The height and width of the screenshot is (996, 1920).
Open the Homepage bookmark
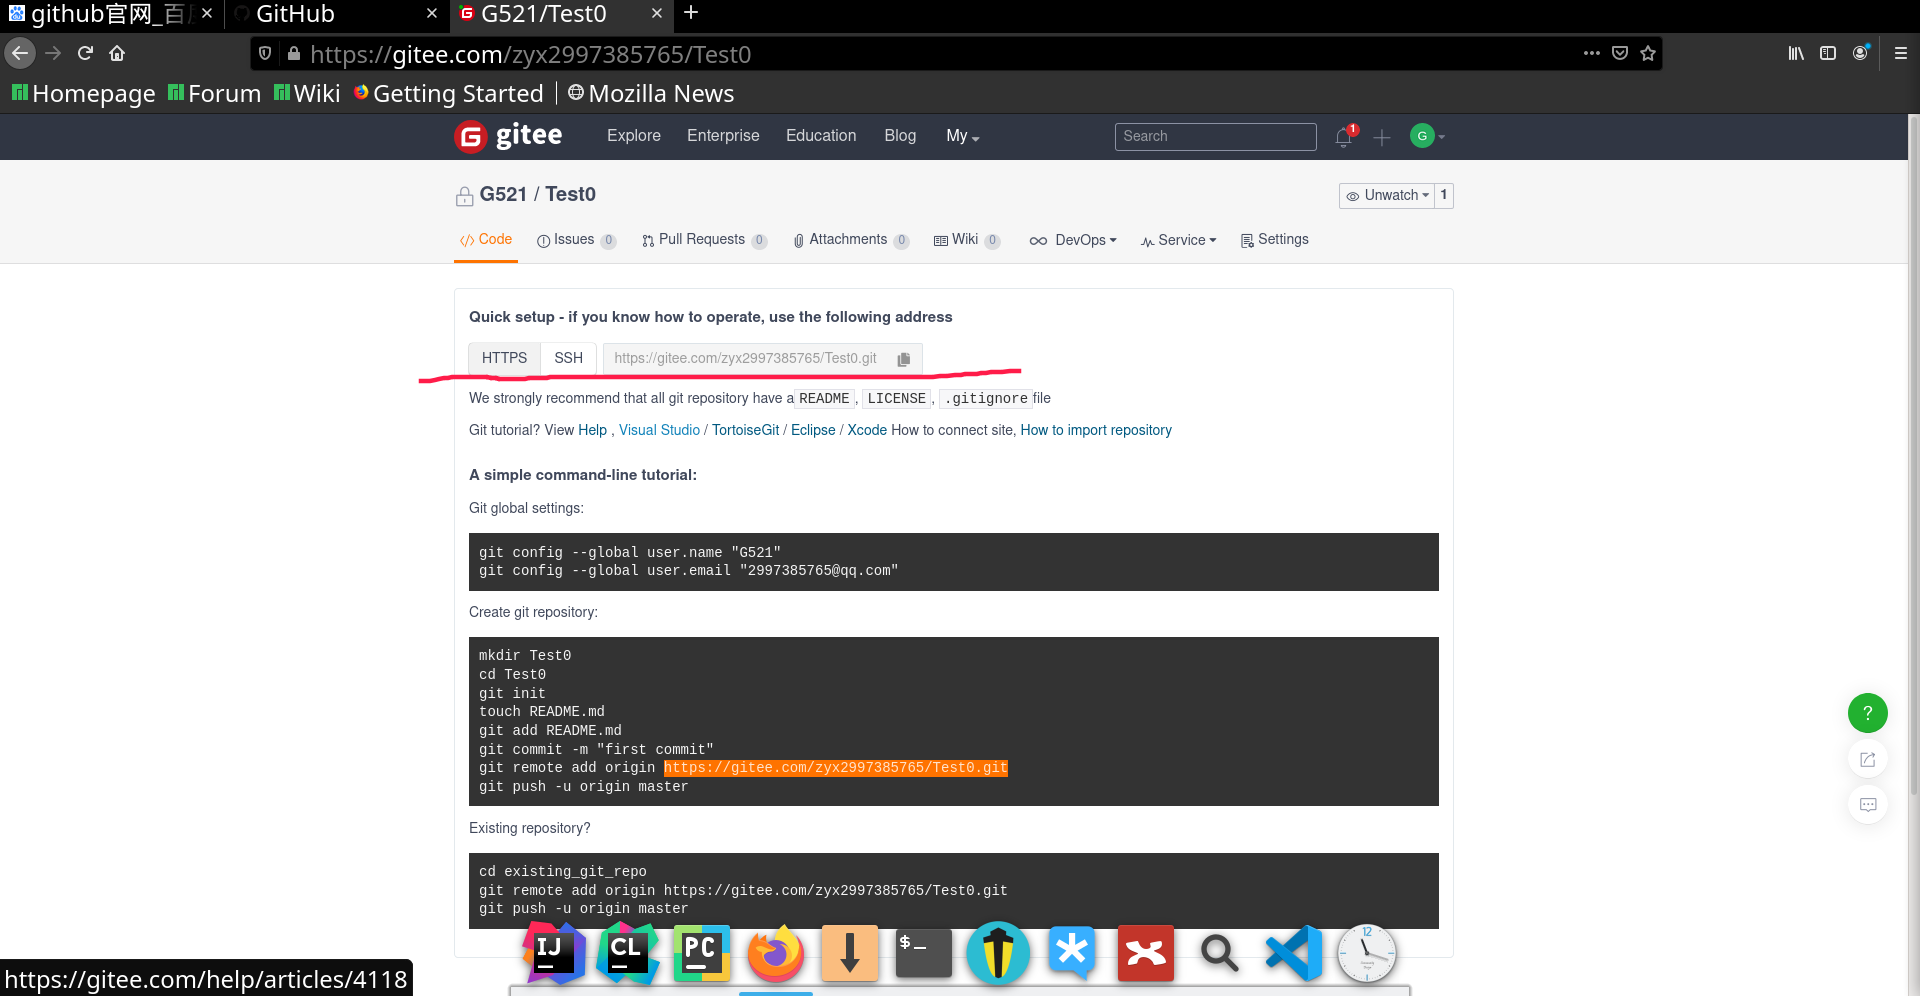(83, 94)
